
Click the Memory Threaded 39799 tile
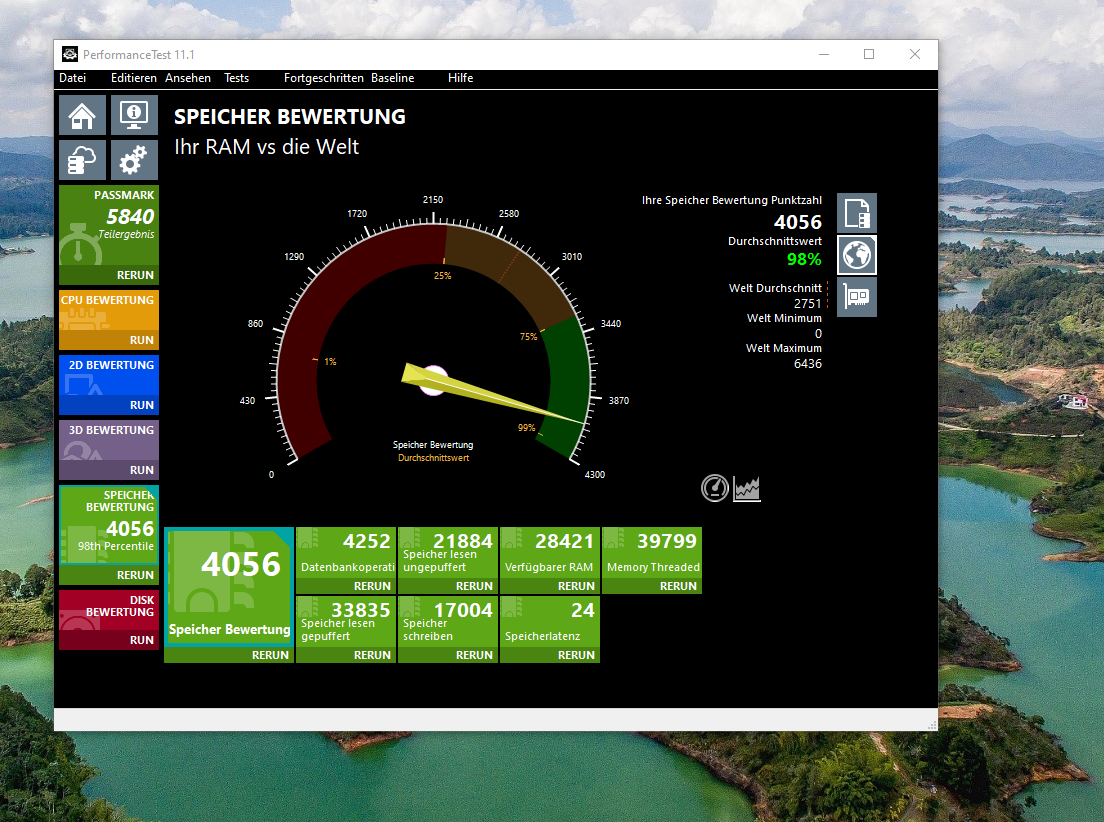click(652, 552)
